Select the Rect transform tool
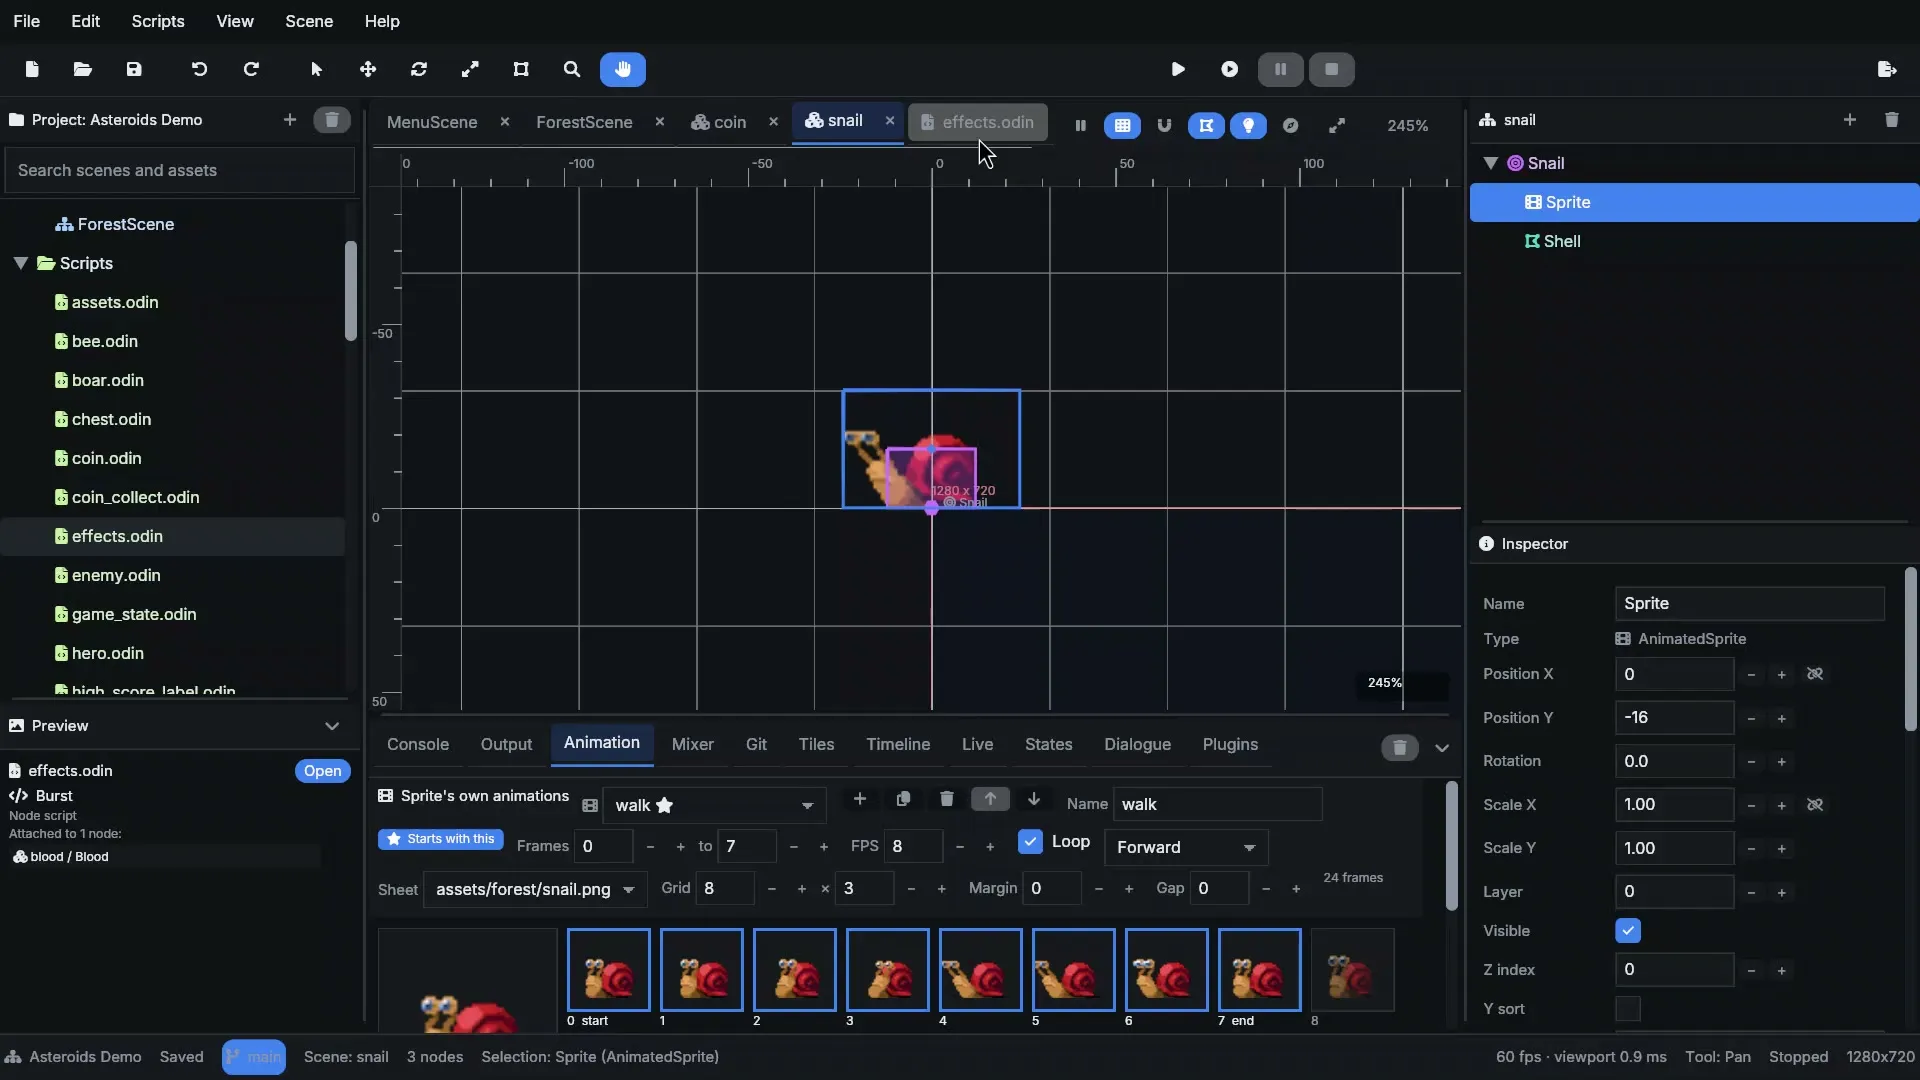Viewport: 1920px width, 1080px height. tap(521, 69)
